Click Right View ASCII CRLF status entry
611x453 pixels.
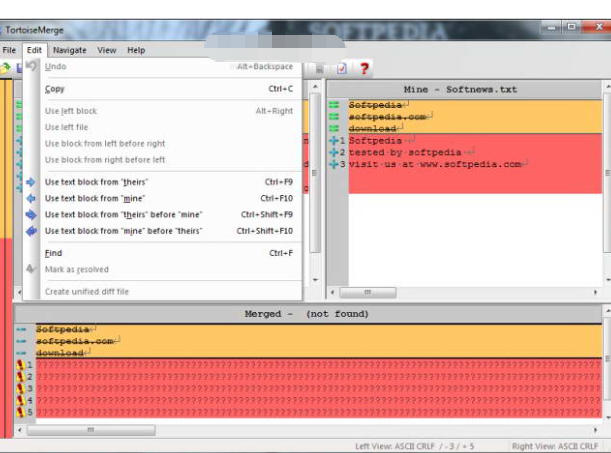(x=555, y=446)
